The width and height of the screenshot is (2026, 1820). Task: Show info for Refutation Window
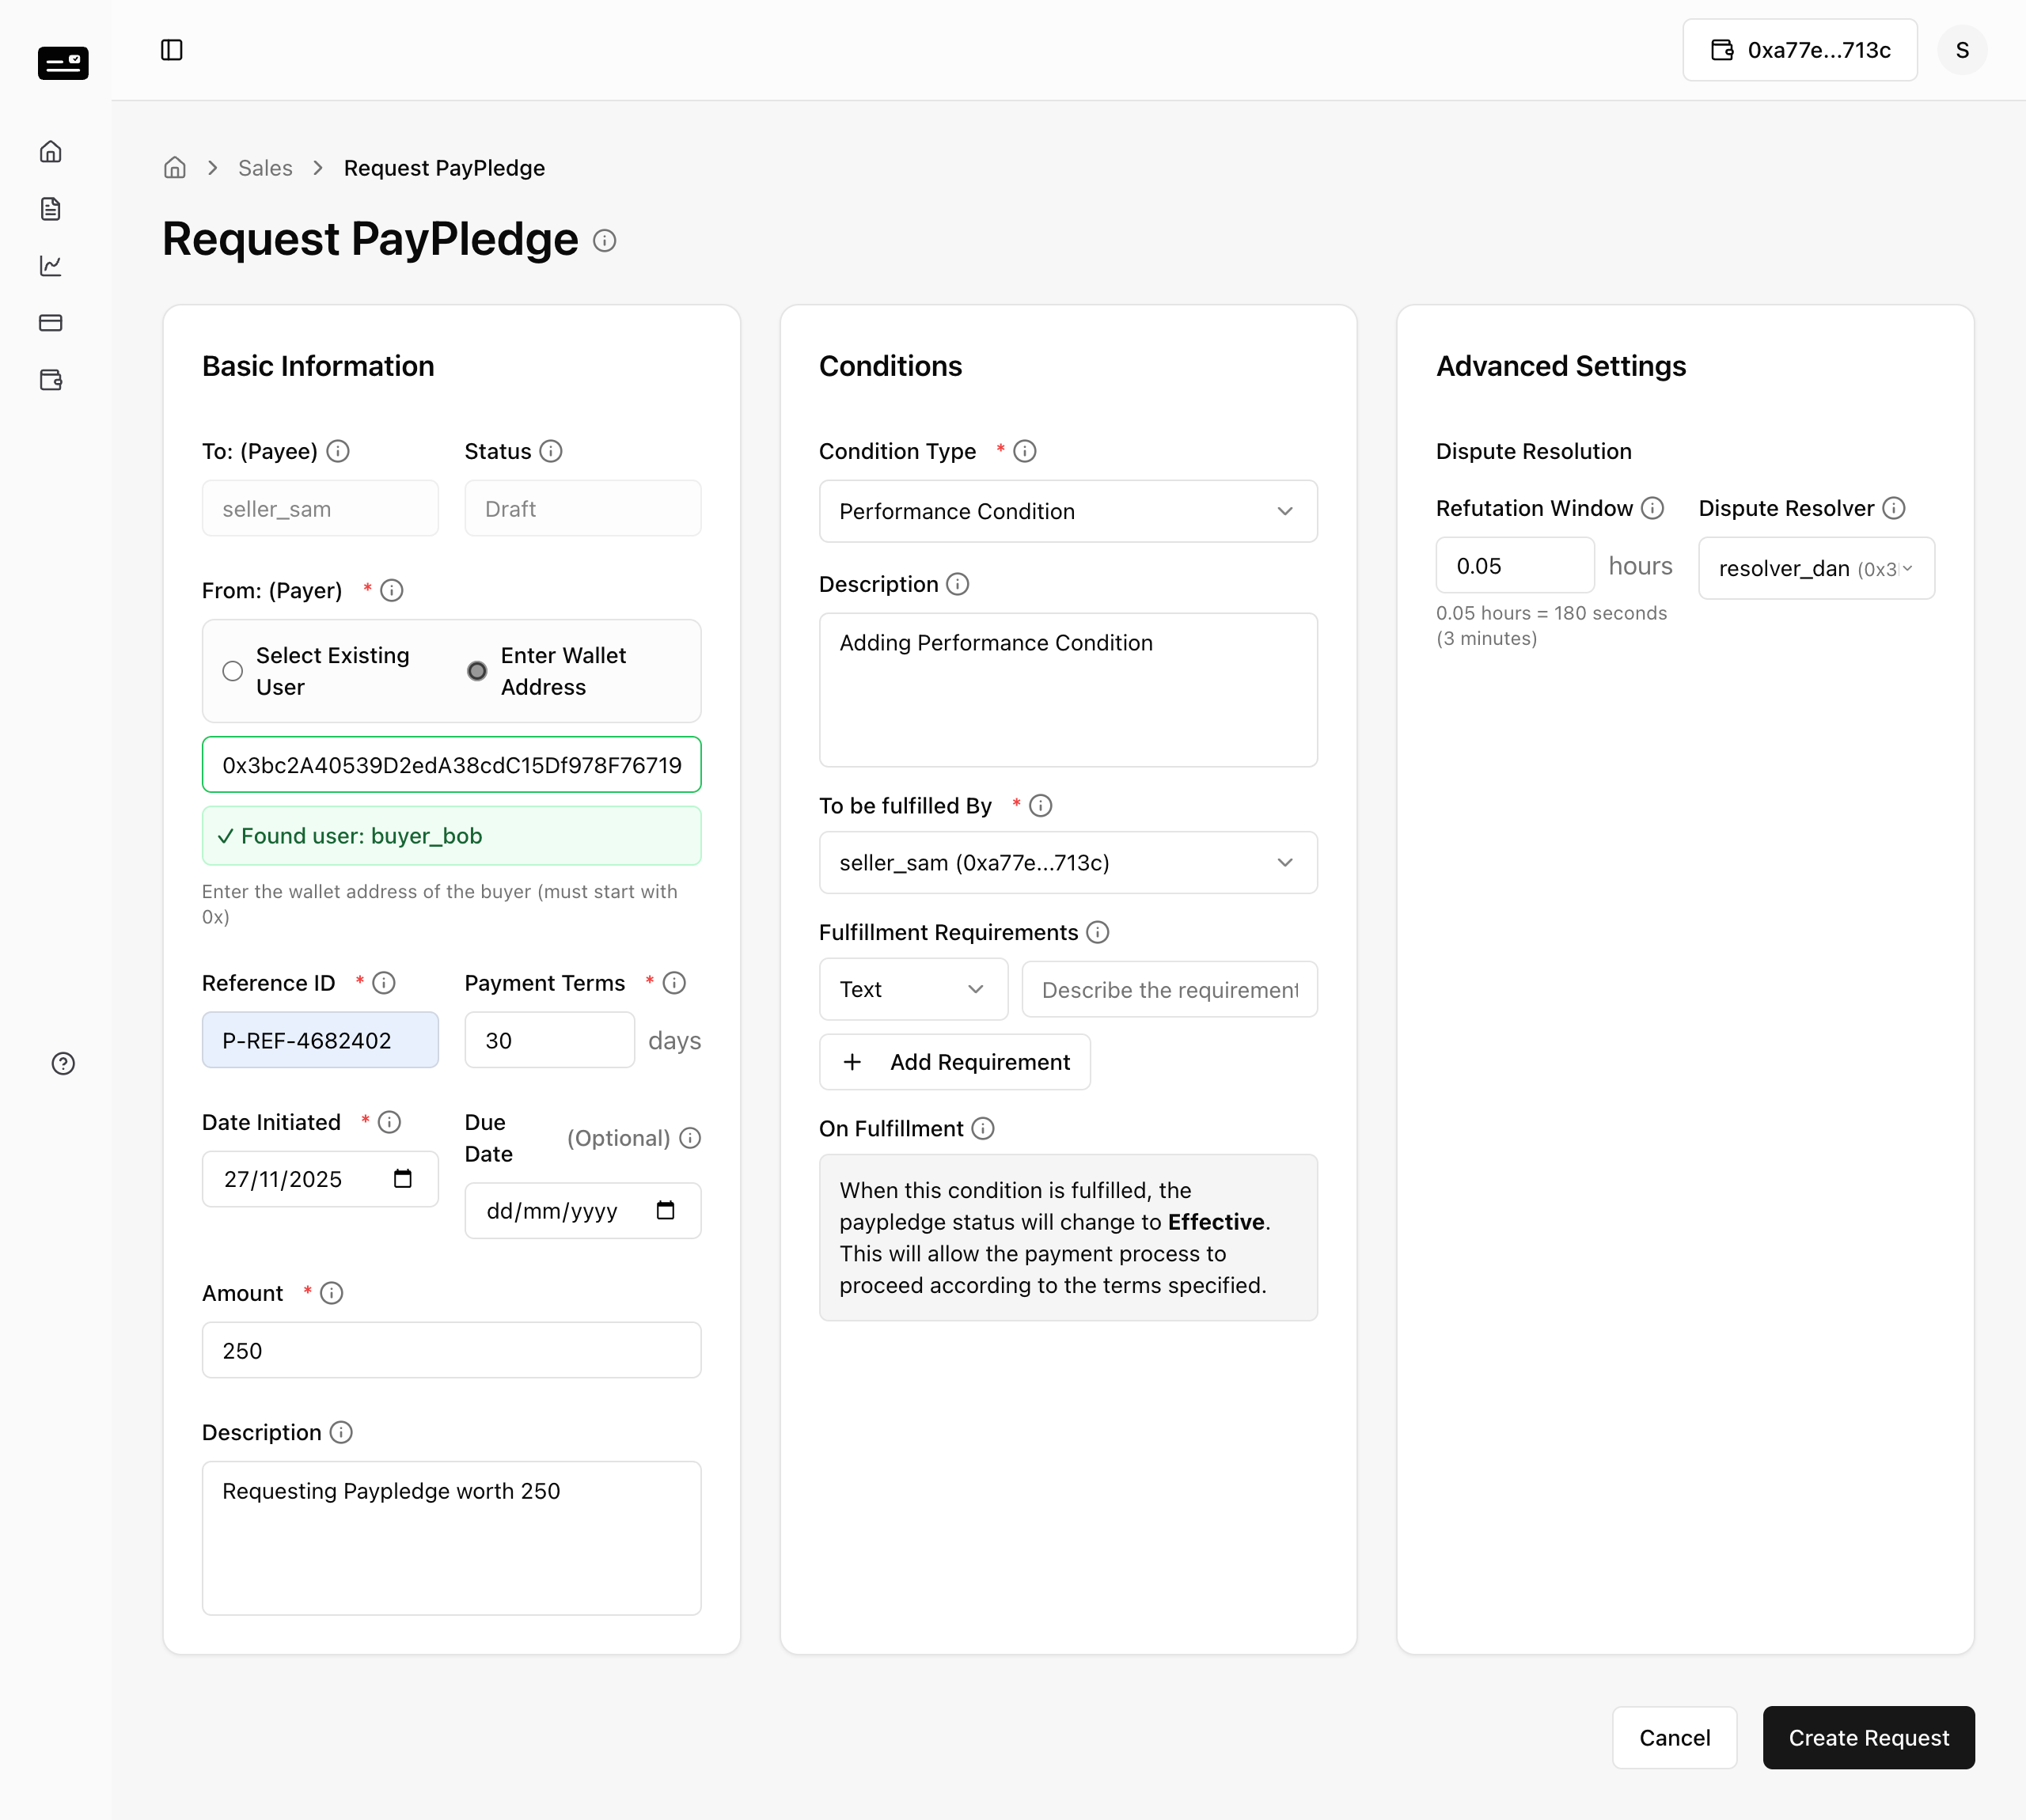pos(1653,508)
